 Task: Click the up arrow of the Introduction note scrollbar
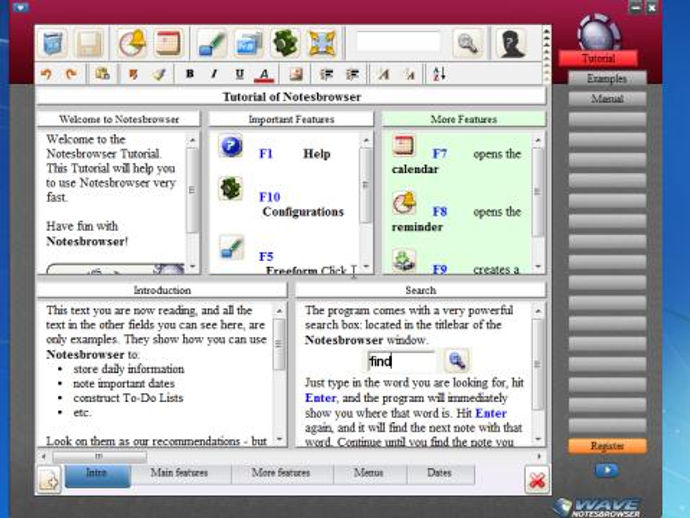279,311
